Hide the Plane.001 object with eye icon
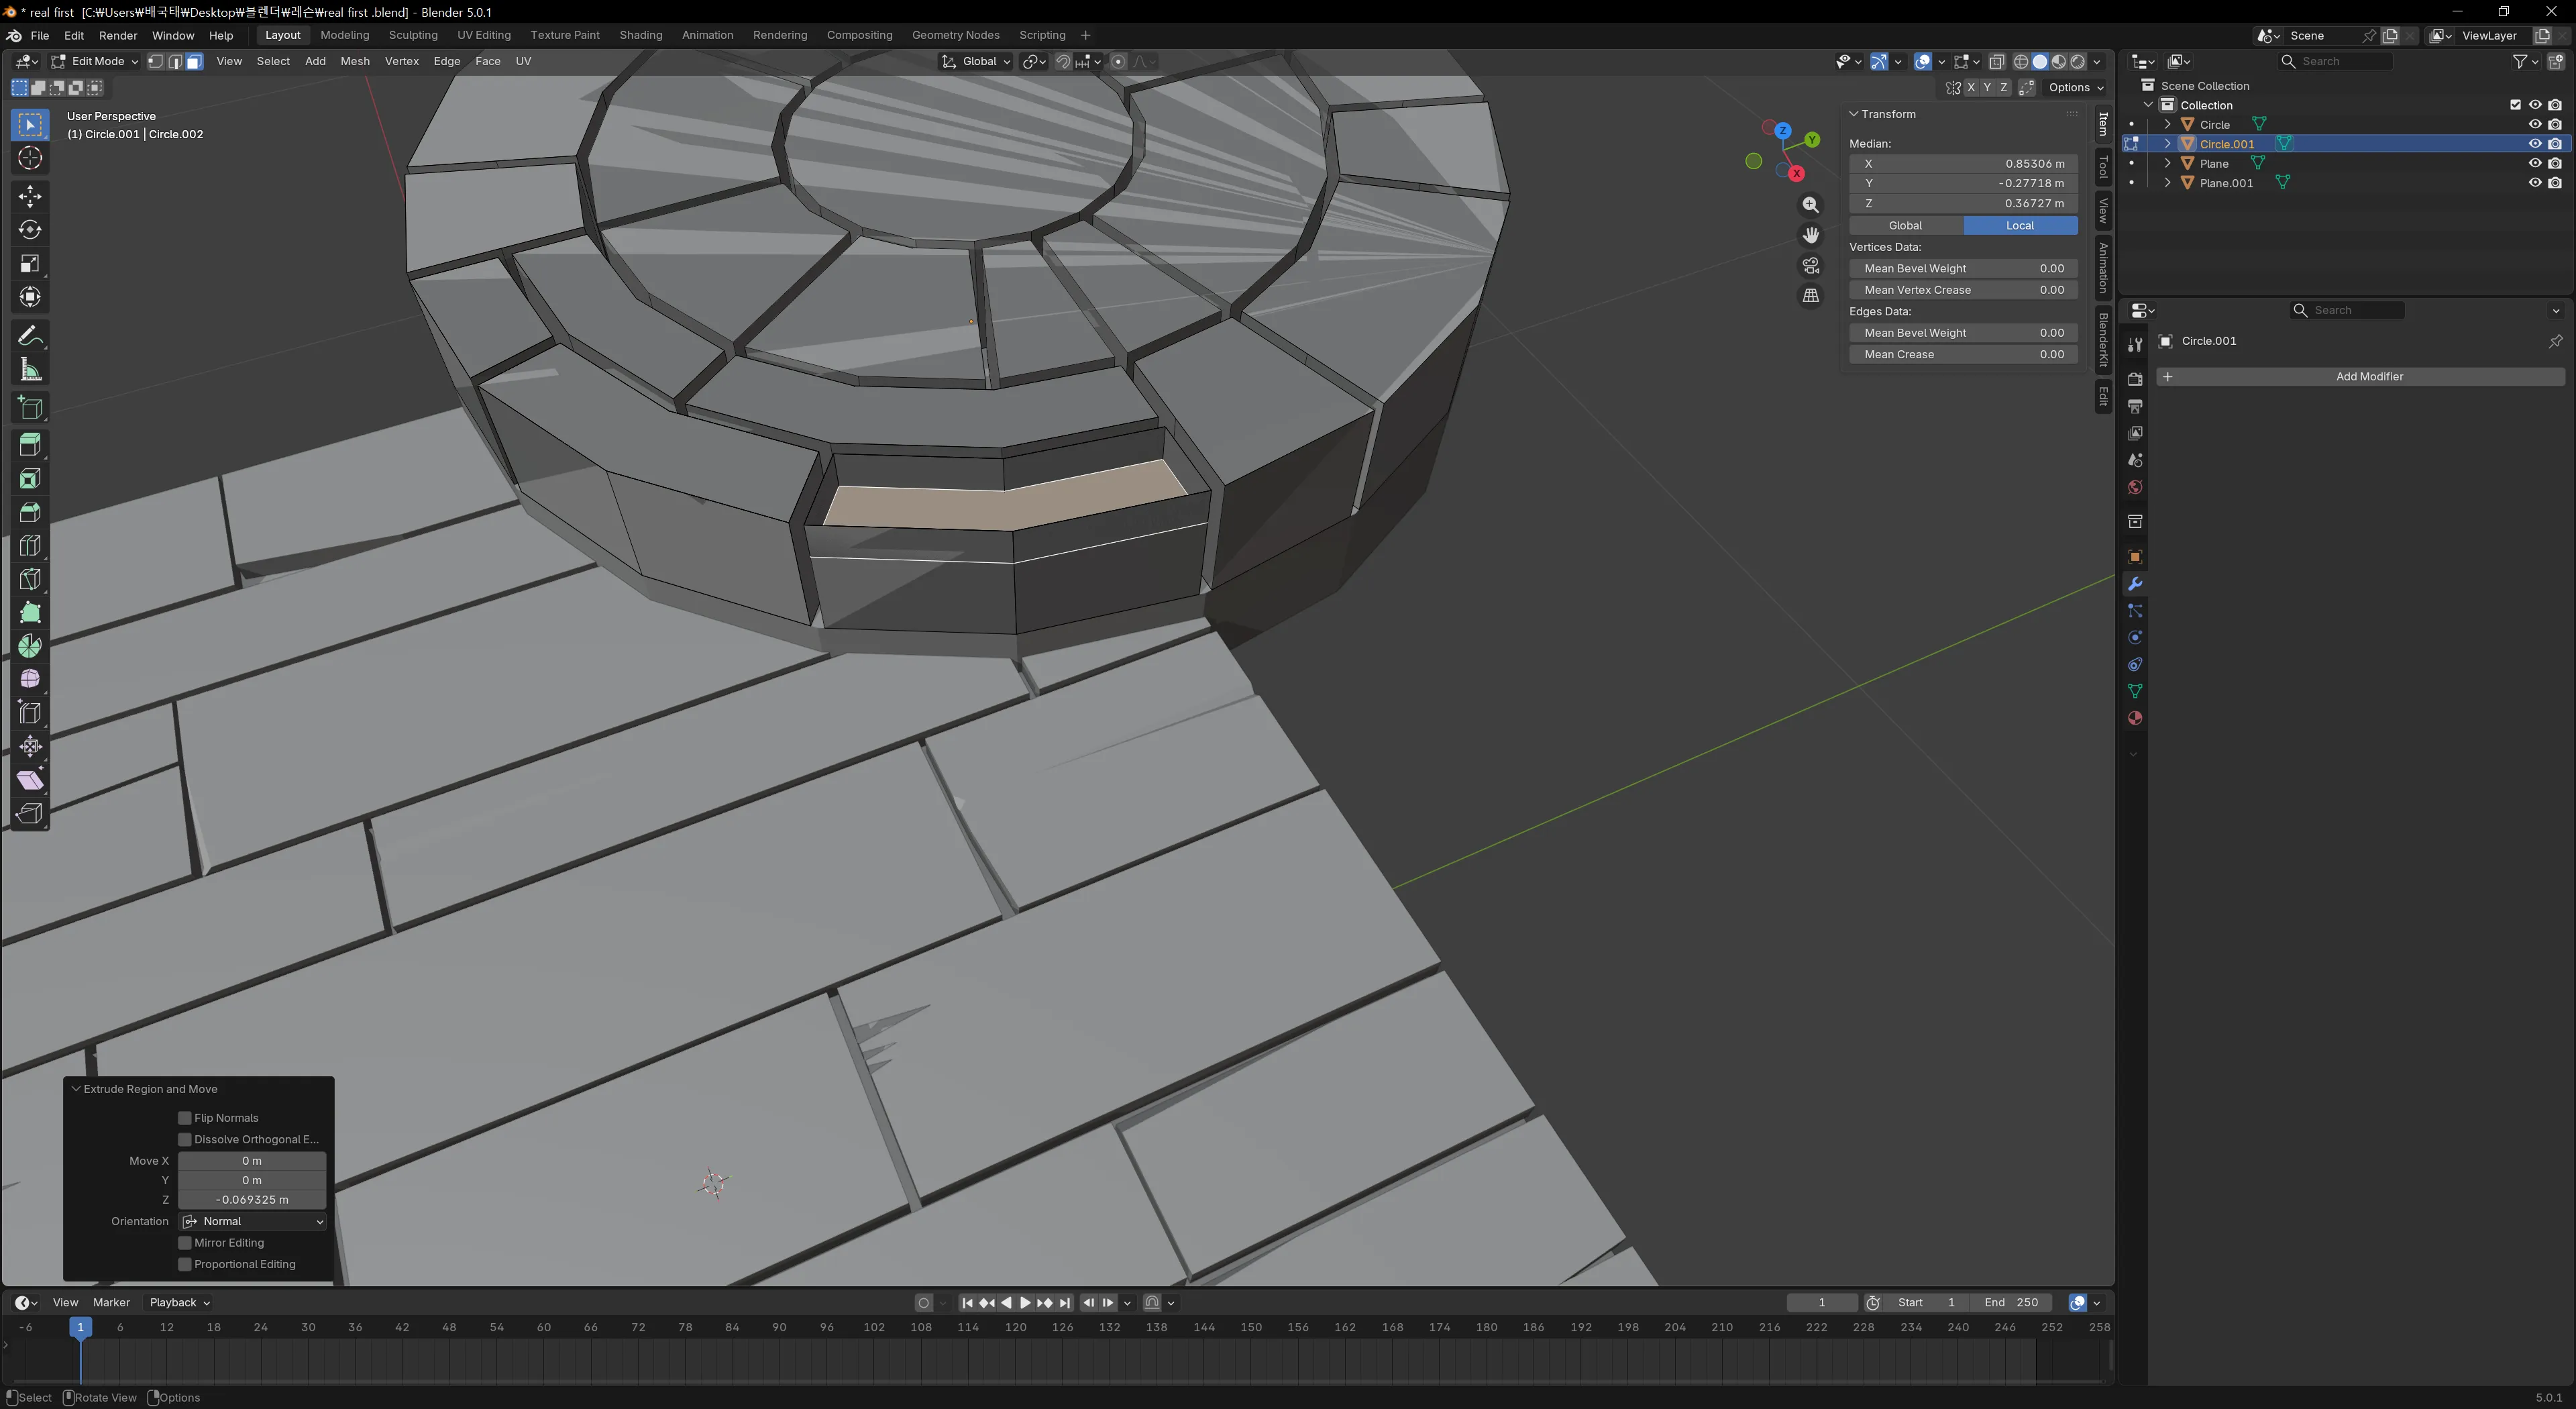2576x1409 pixels. (2534, 183)
